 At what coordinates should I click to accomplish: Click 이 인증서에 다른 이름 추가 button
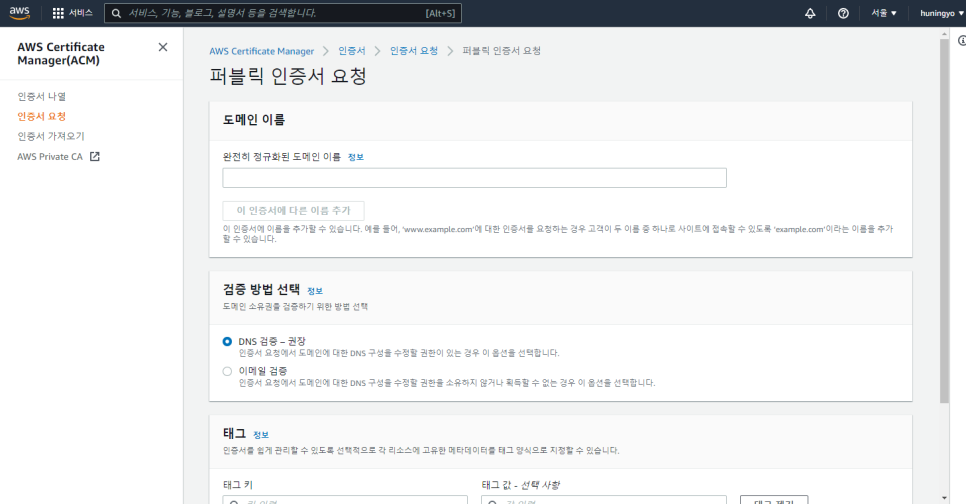coord(293,211)
